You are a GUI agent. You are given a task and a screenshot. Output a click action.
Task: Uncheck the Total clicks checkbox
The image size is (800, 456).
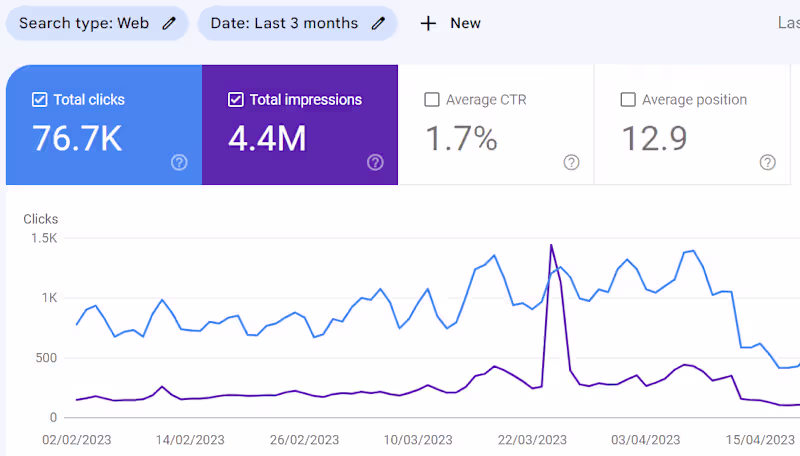[x=40, y=100]
